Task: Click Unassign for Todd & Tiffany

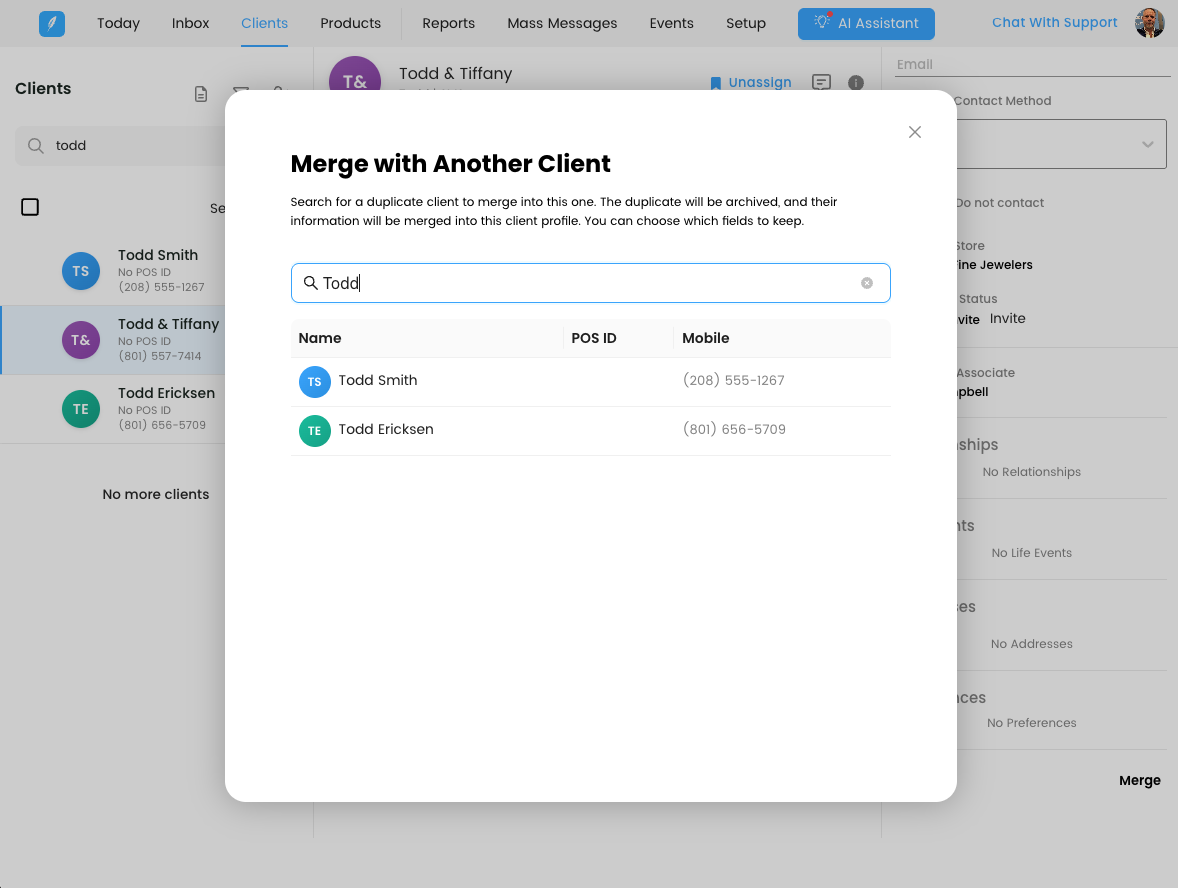Action: click(760, 82)
